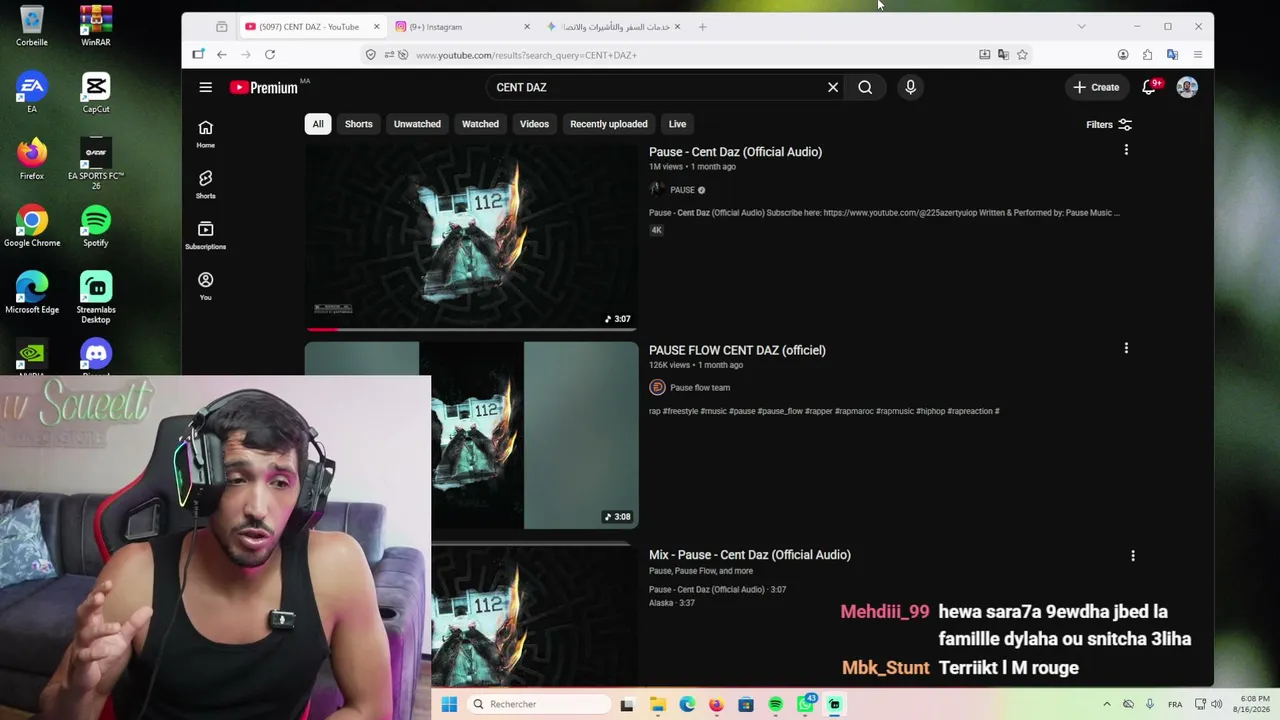The image size is (1280, 720).
Task: Filter results by Shorts chip
Action: pos(358,124)
